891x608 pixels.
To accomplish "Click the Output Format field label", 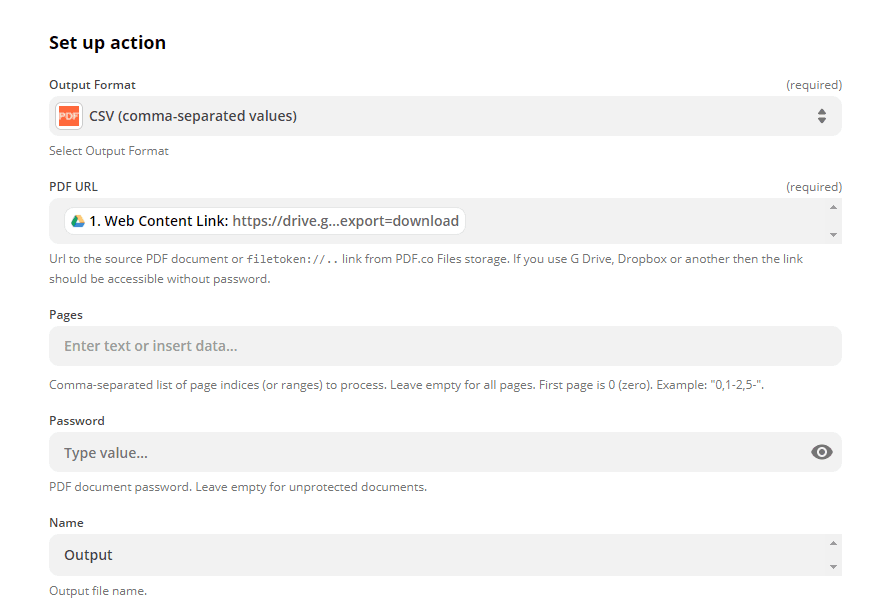I will point(92,85).
